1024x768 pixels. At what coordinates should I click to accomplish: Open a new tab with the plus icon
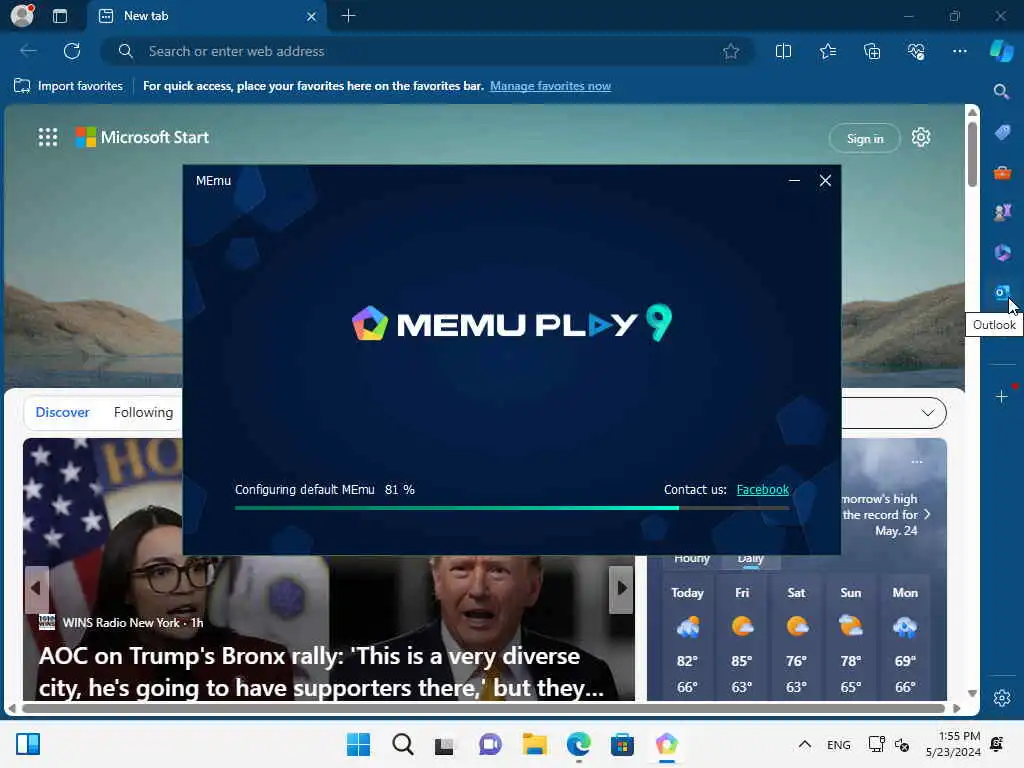pos(349,16)
